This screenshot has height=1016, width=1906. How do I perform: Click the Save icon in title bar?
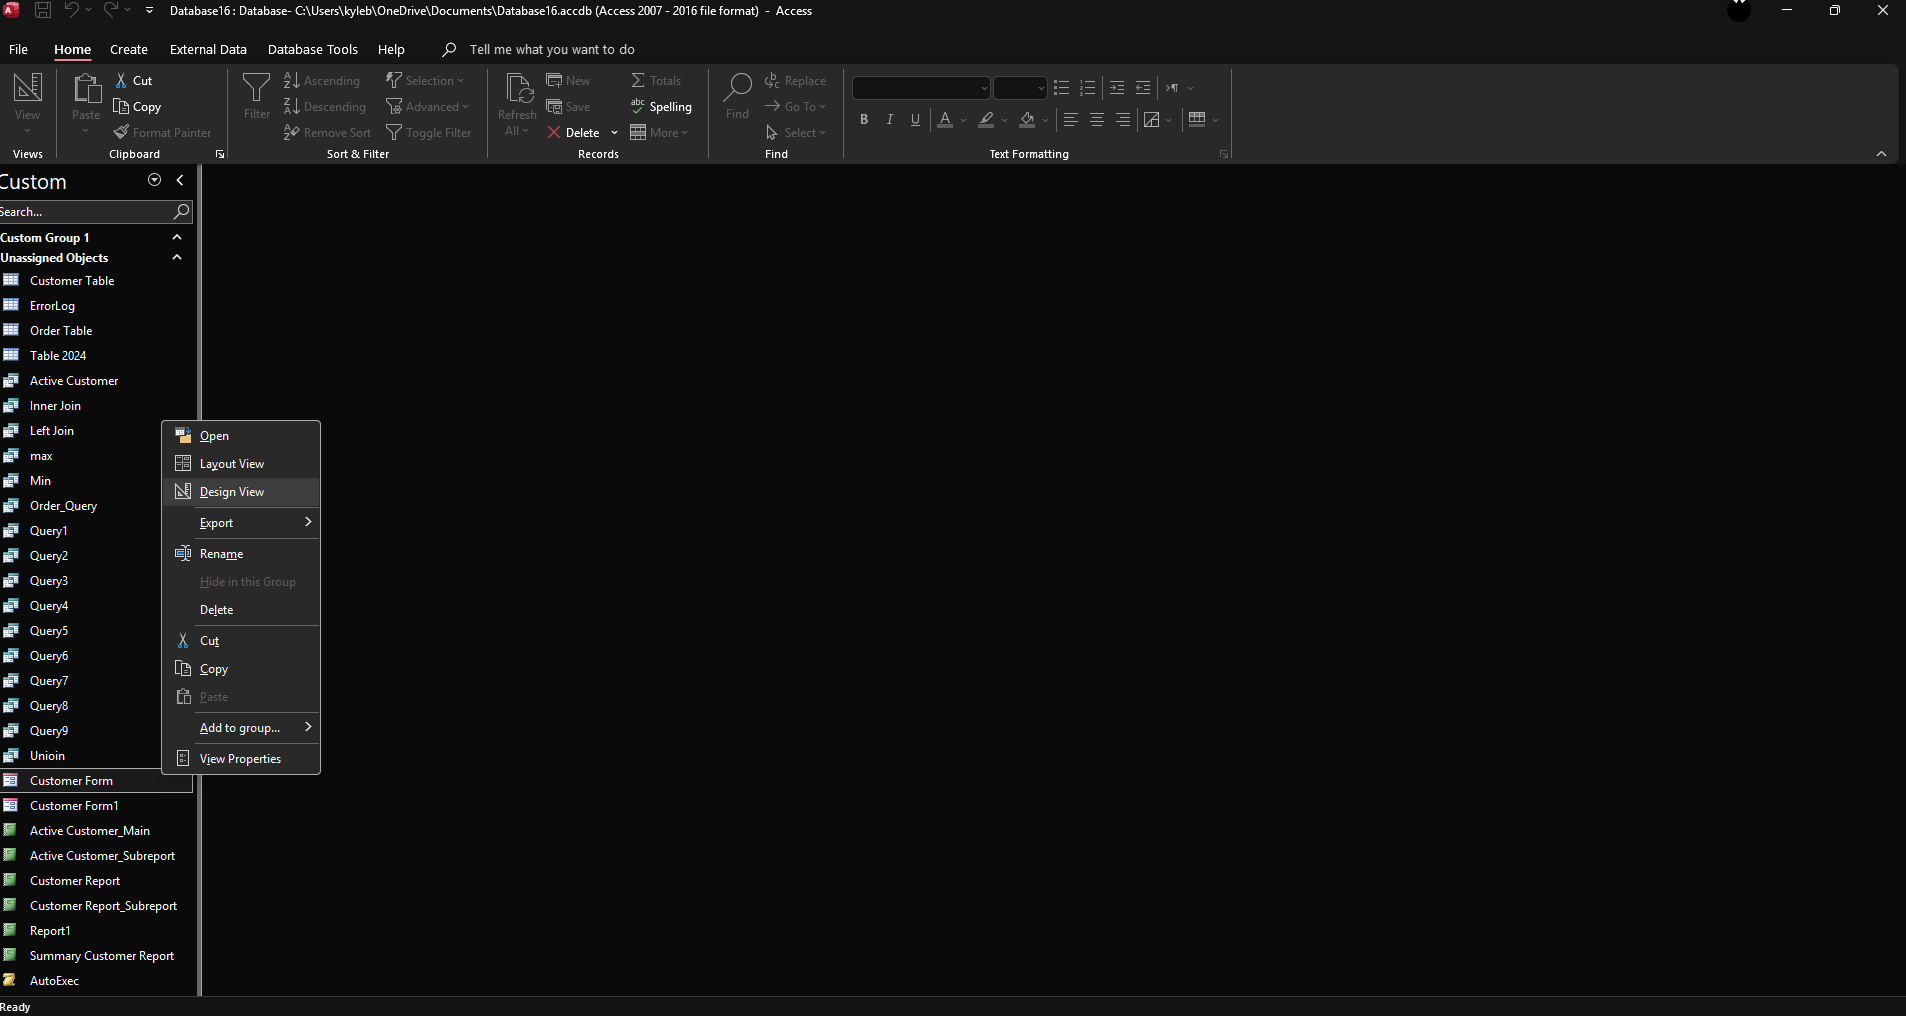click(43, 10)
